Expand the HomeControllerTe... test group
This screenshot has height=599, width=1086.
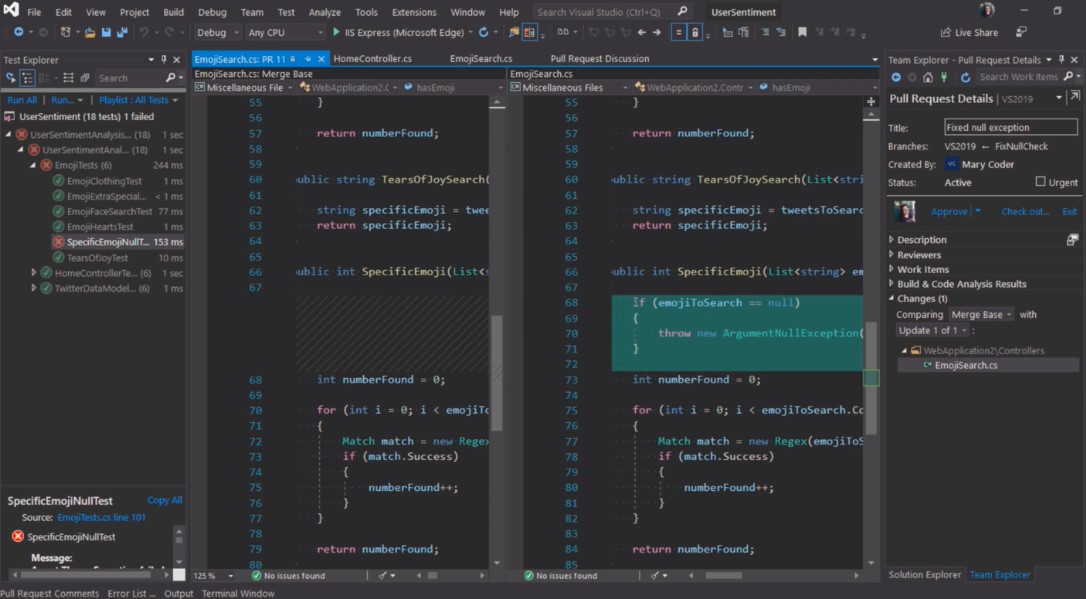pyautogui.click(x=33, y=273)
